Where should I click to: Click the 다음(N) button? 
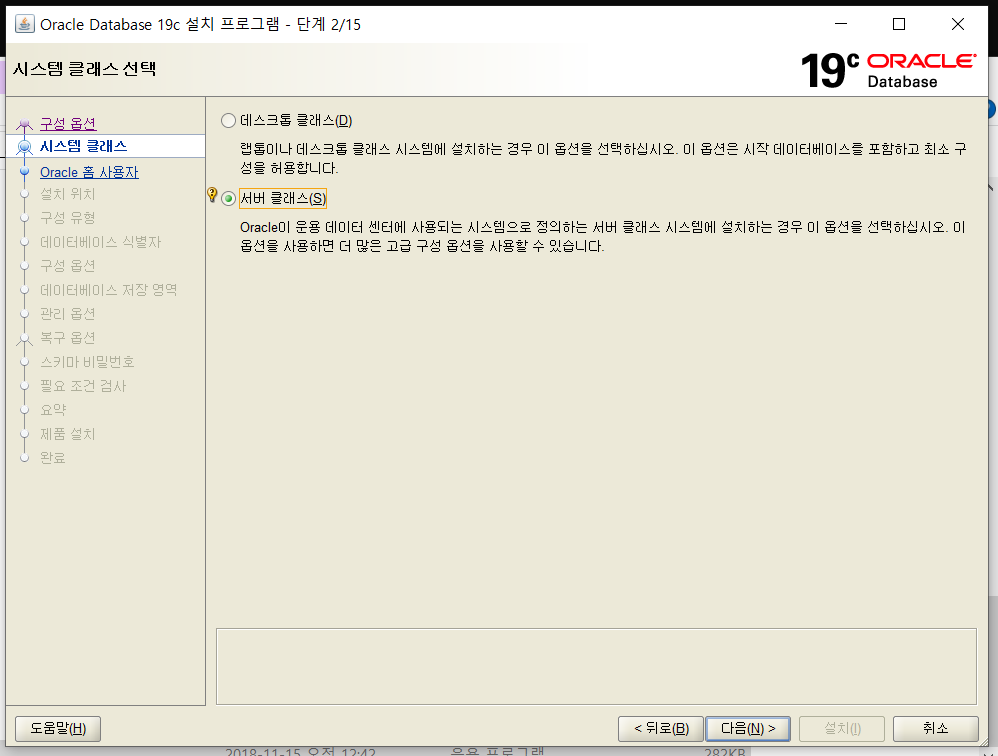coord(748,728)
